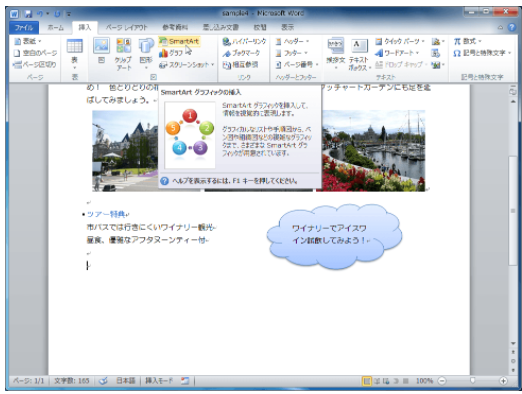This screenshot has width=522, height=394.
Task: Click the vertical scrollbar thumb
Action: tap(513, 211)
